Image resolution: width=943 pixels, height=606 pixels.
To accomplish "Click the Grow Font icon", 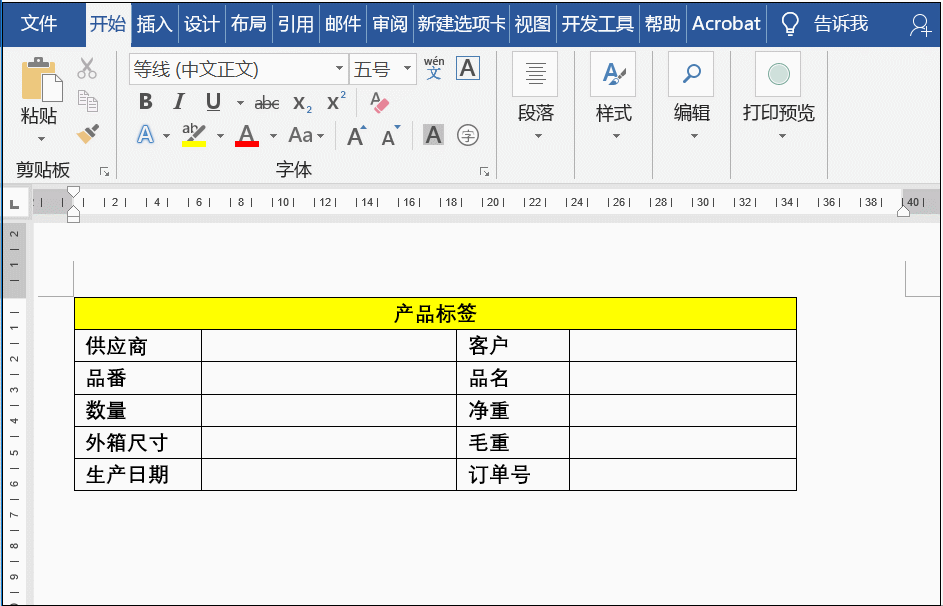I will tap(357, 135).
